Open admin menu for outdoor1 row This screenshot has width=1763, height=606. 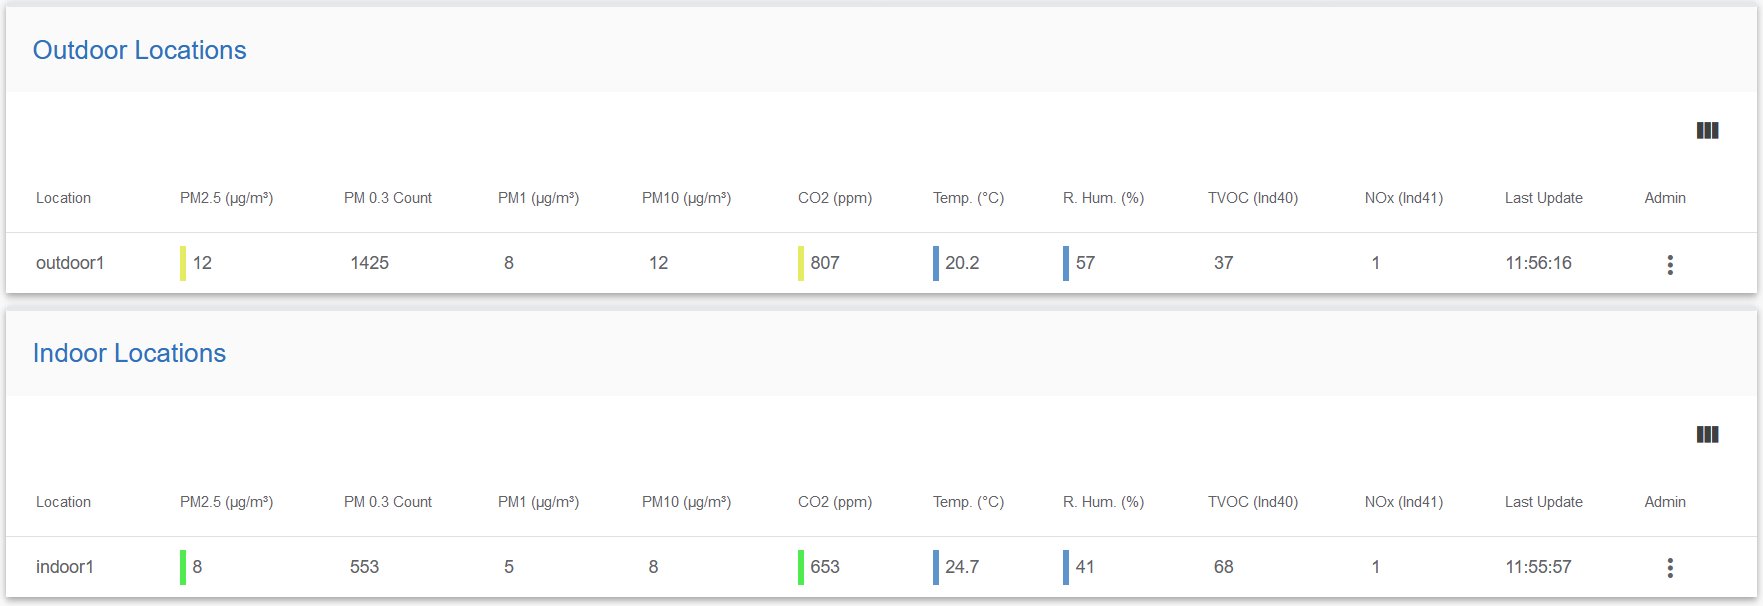click(x=1670, y=264)
